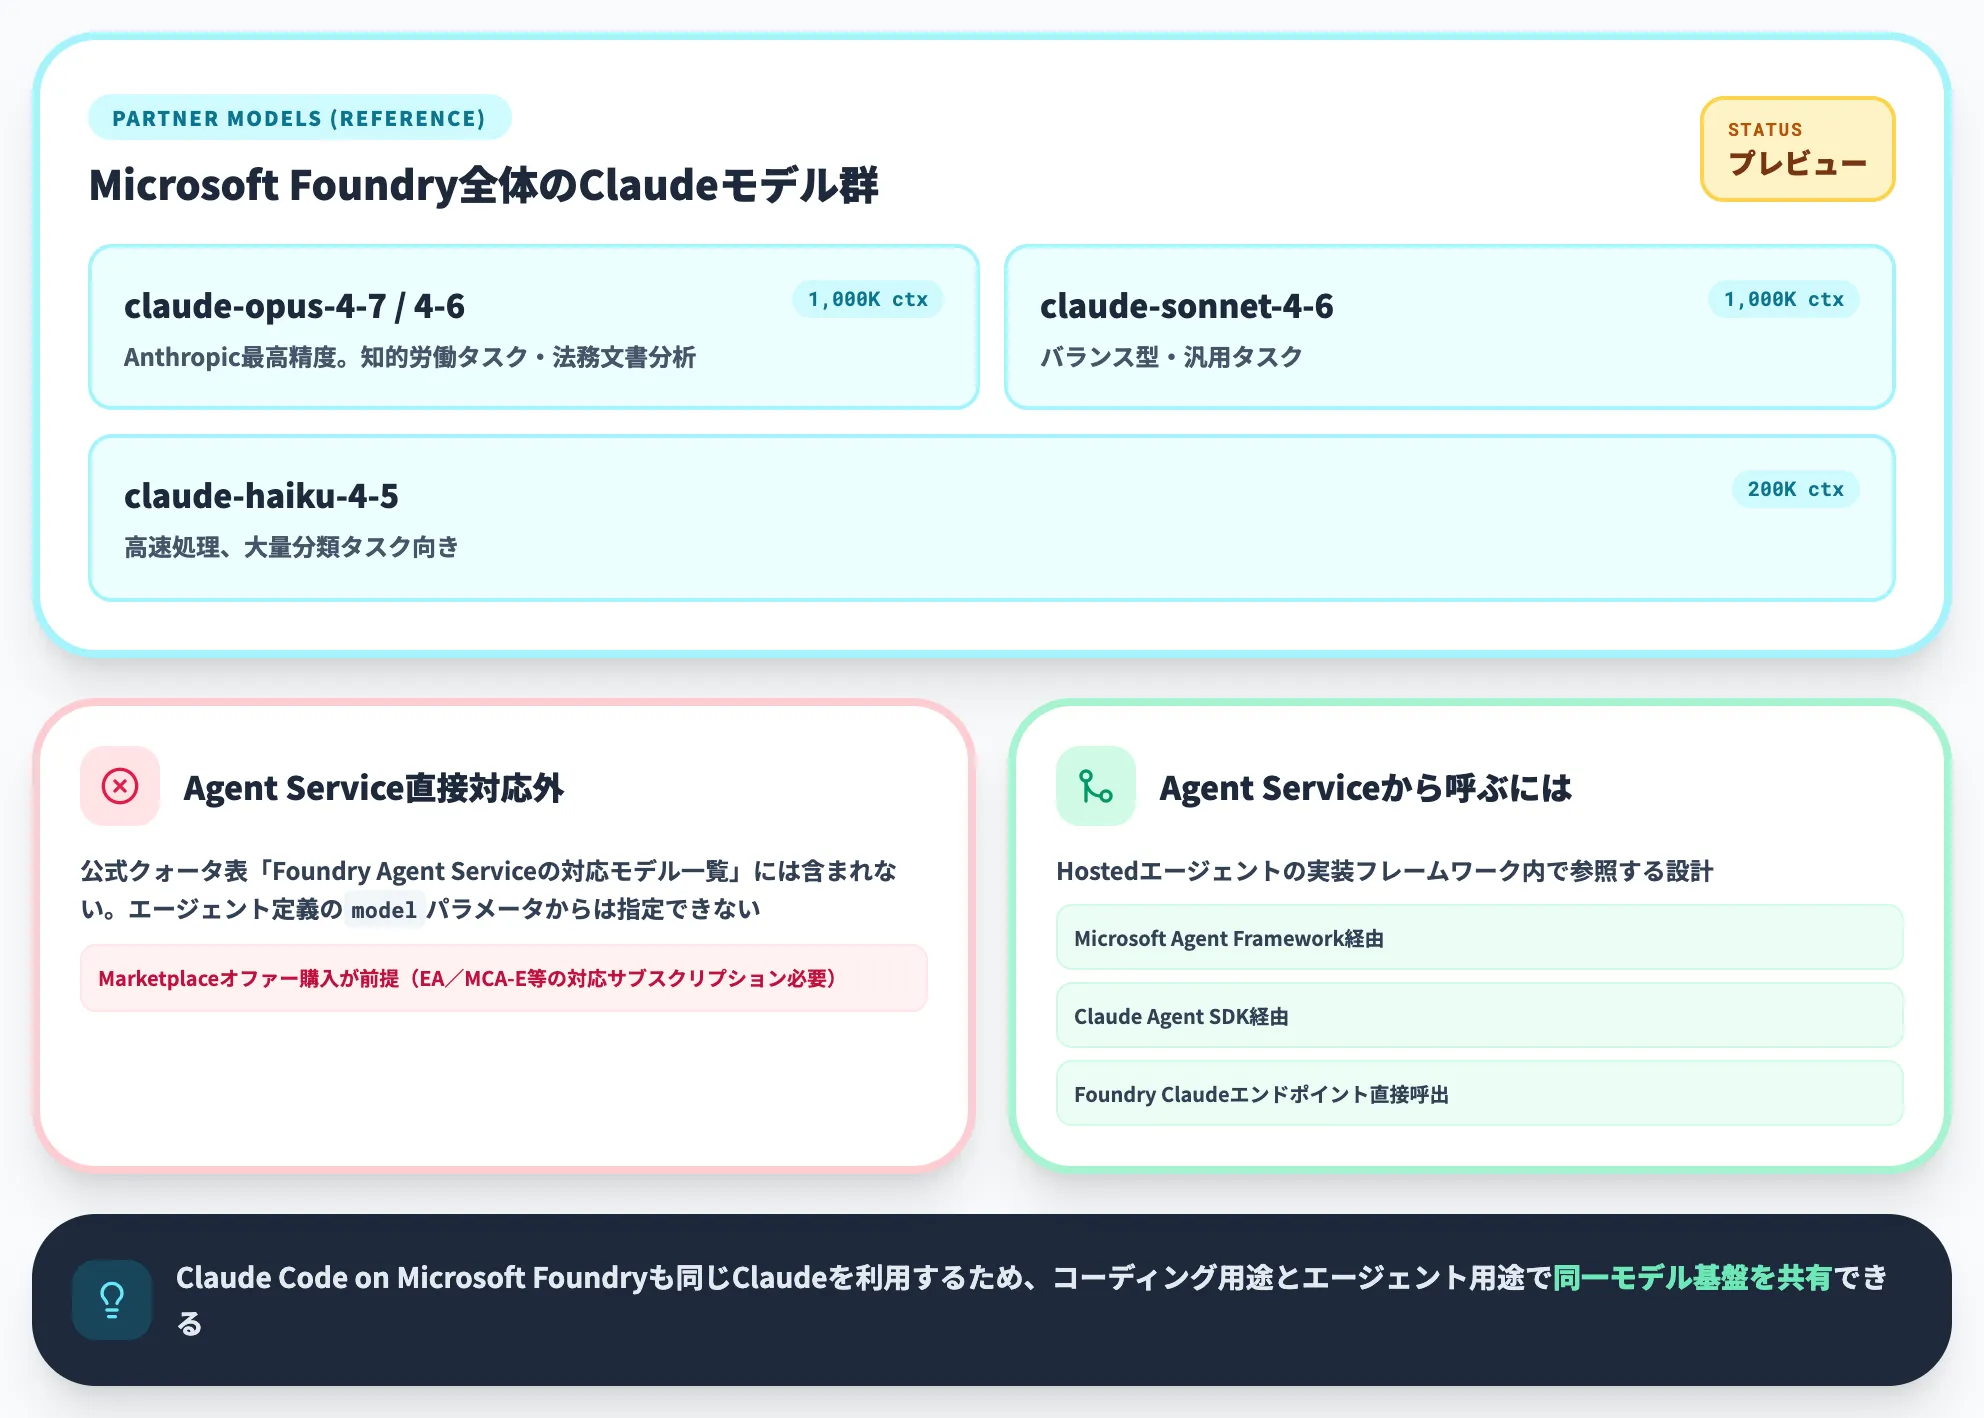Click the Microsoft Foundry全体のClaudeモデル群 heading

click(483, 185)
